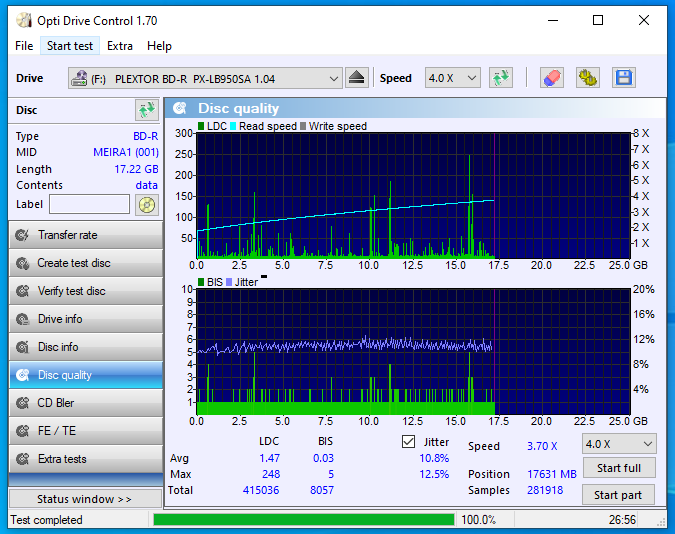Click the Extra tests icon

22,459
